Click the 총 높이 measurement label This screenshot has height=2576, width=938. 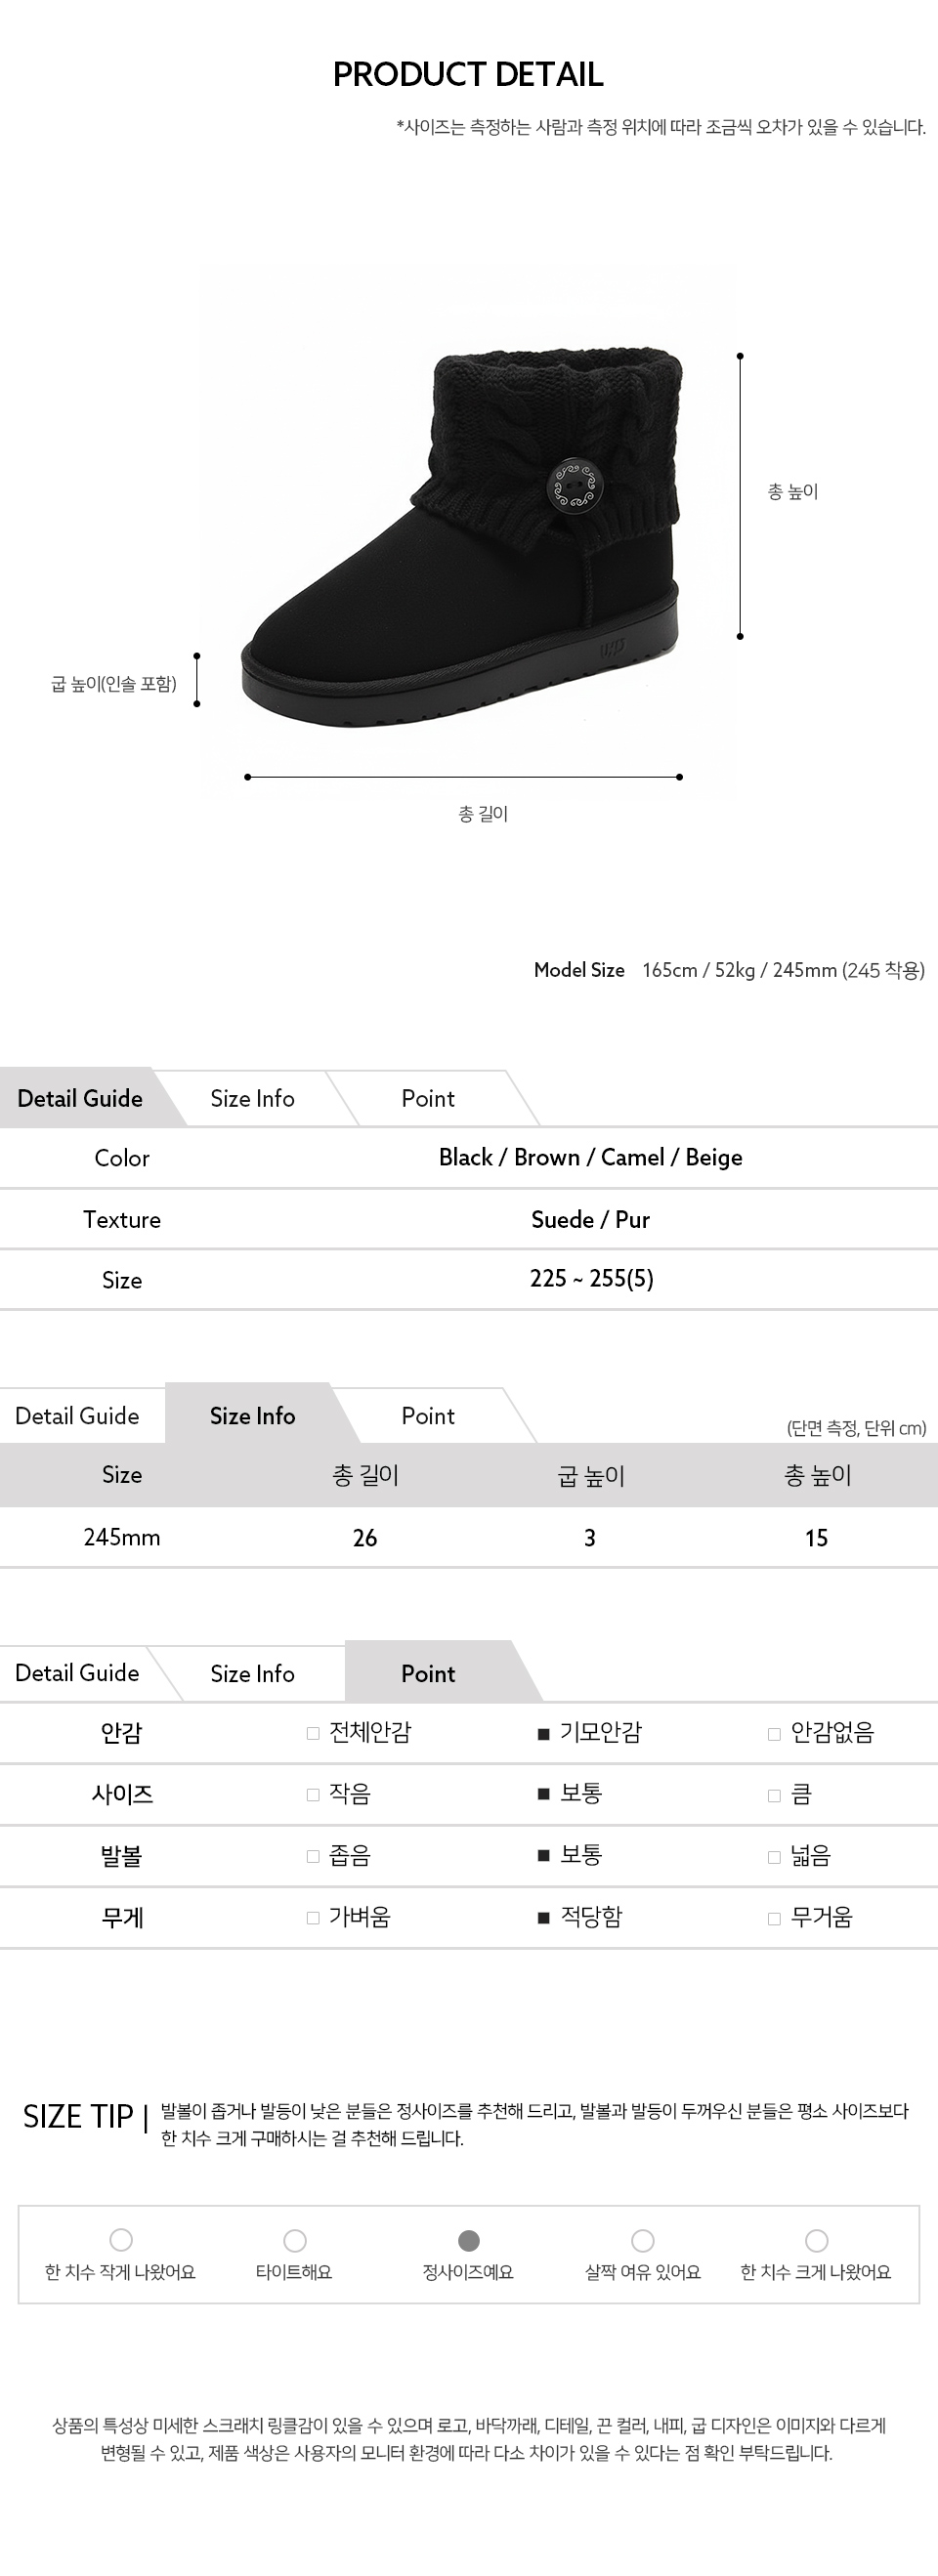click(x=793, y=491)
